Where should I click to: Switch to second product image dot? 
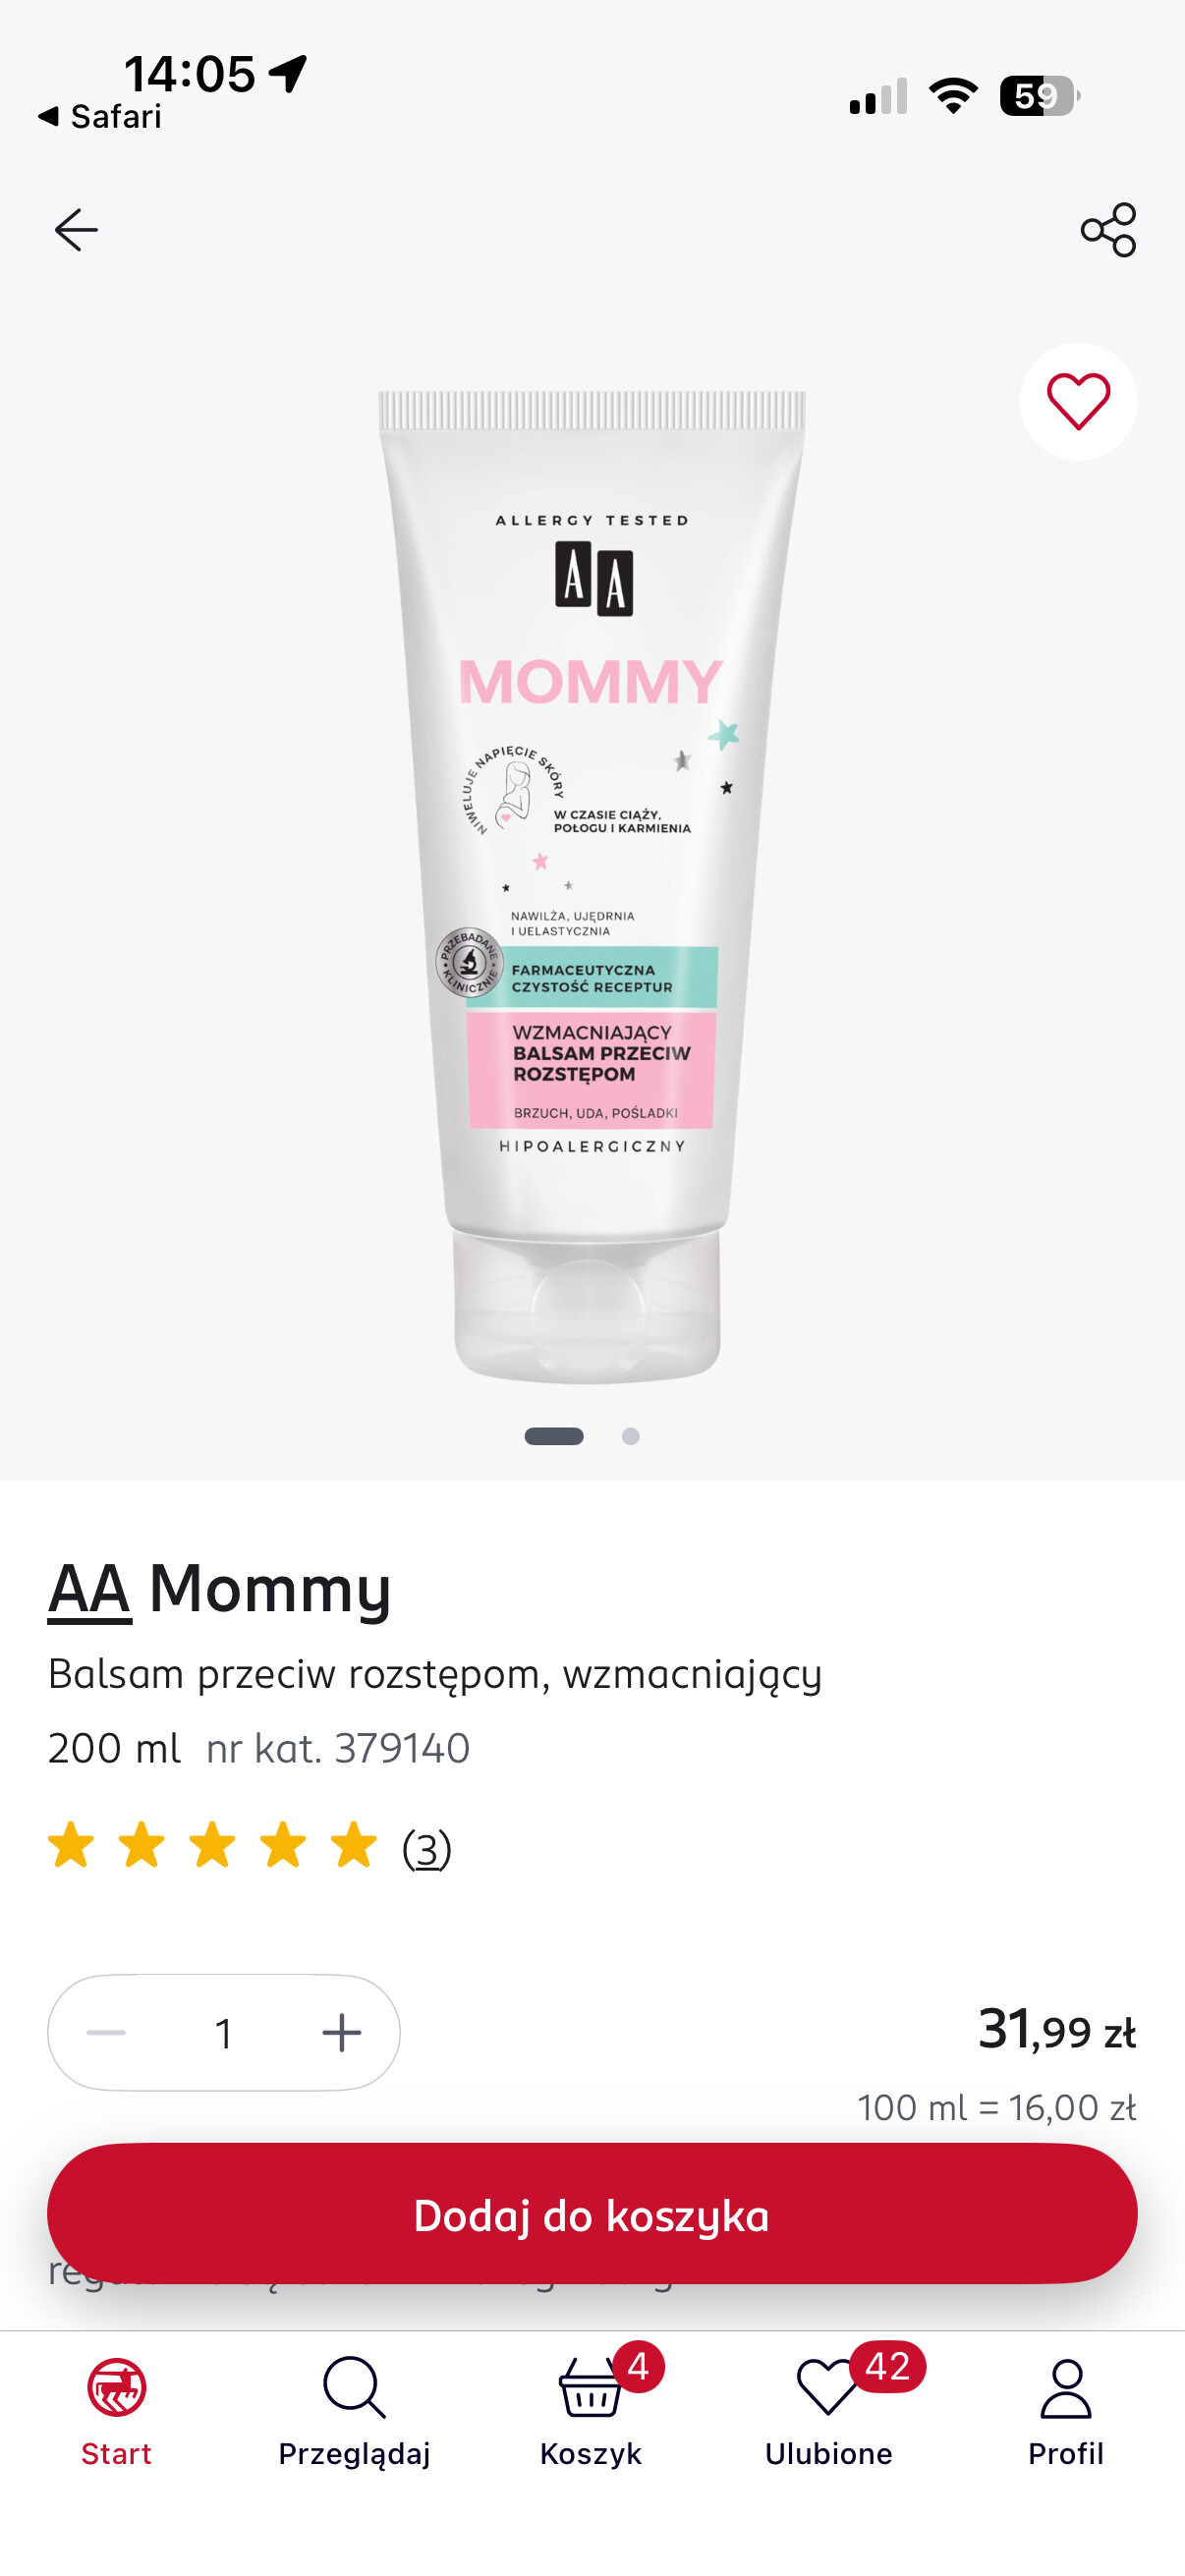coord(631,1436)
